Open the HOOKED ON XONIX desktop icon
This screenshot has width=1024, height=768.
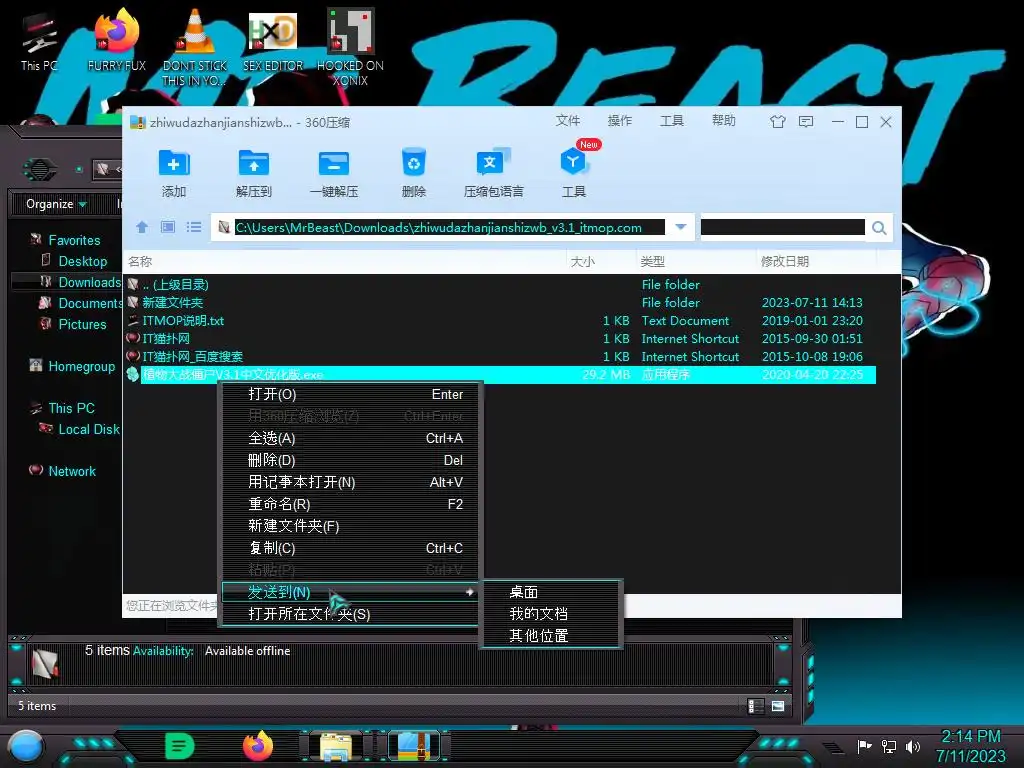350,47
